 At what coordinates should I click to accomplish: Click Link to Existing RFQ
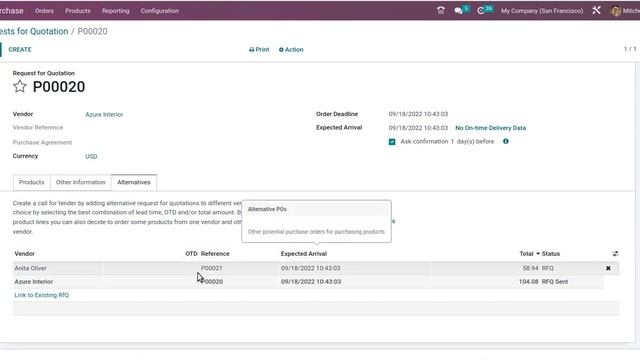point(42,295)
